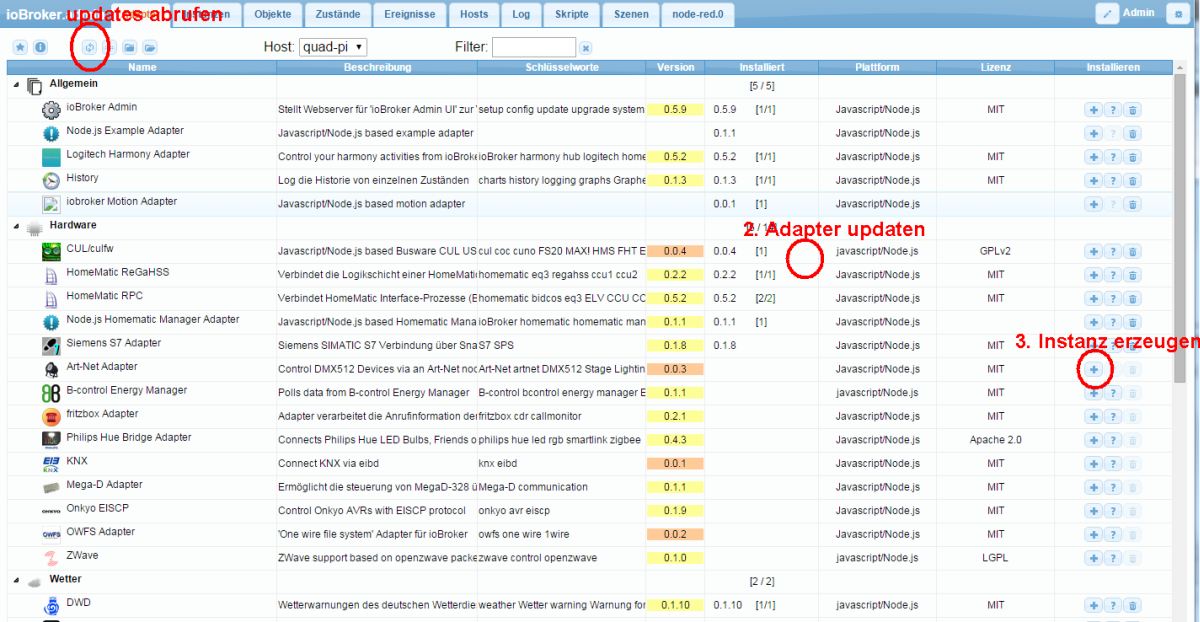The image size is (1200, 622).
Task: Open the Szenen tab
Action: (631, 14)
